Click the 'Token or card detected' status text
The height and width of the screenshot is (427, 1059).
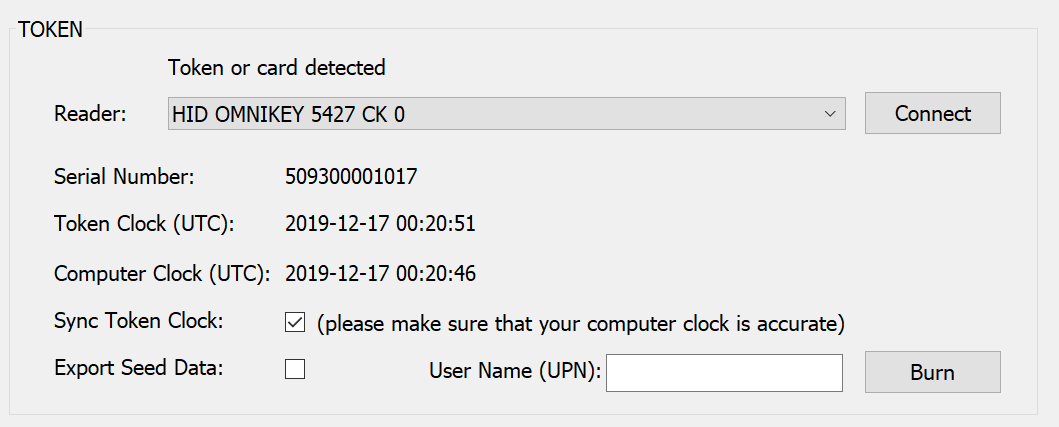[277, 68]
